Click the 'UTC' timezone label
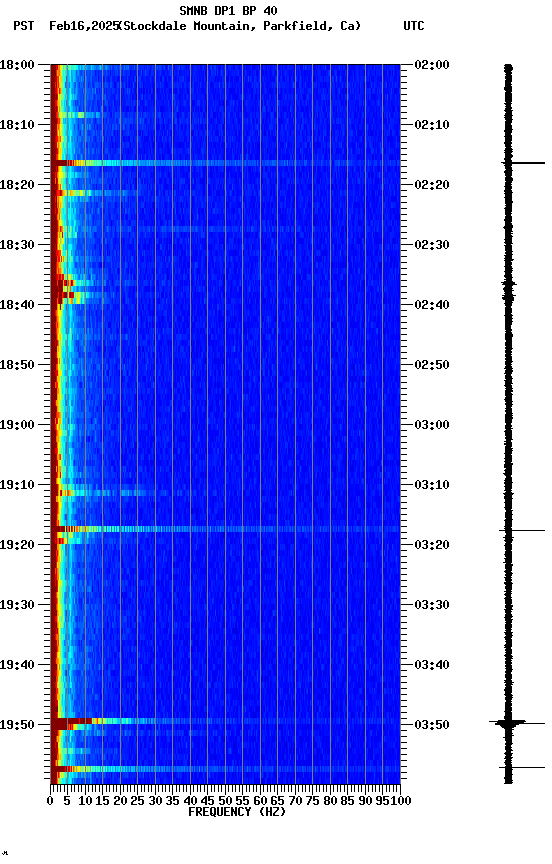 click(414, 26)
